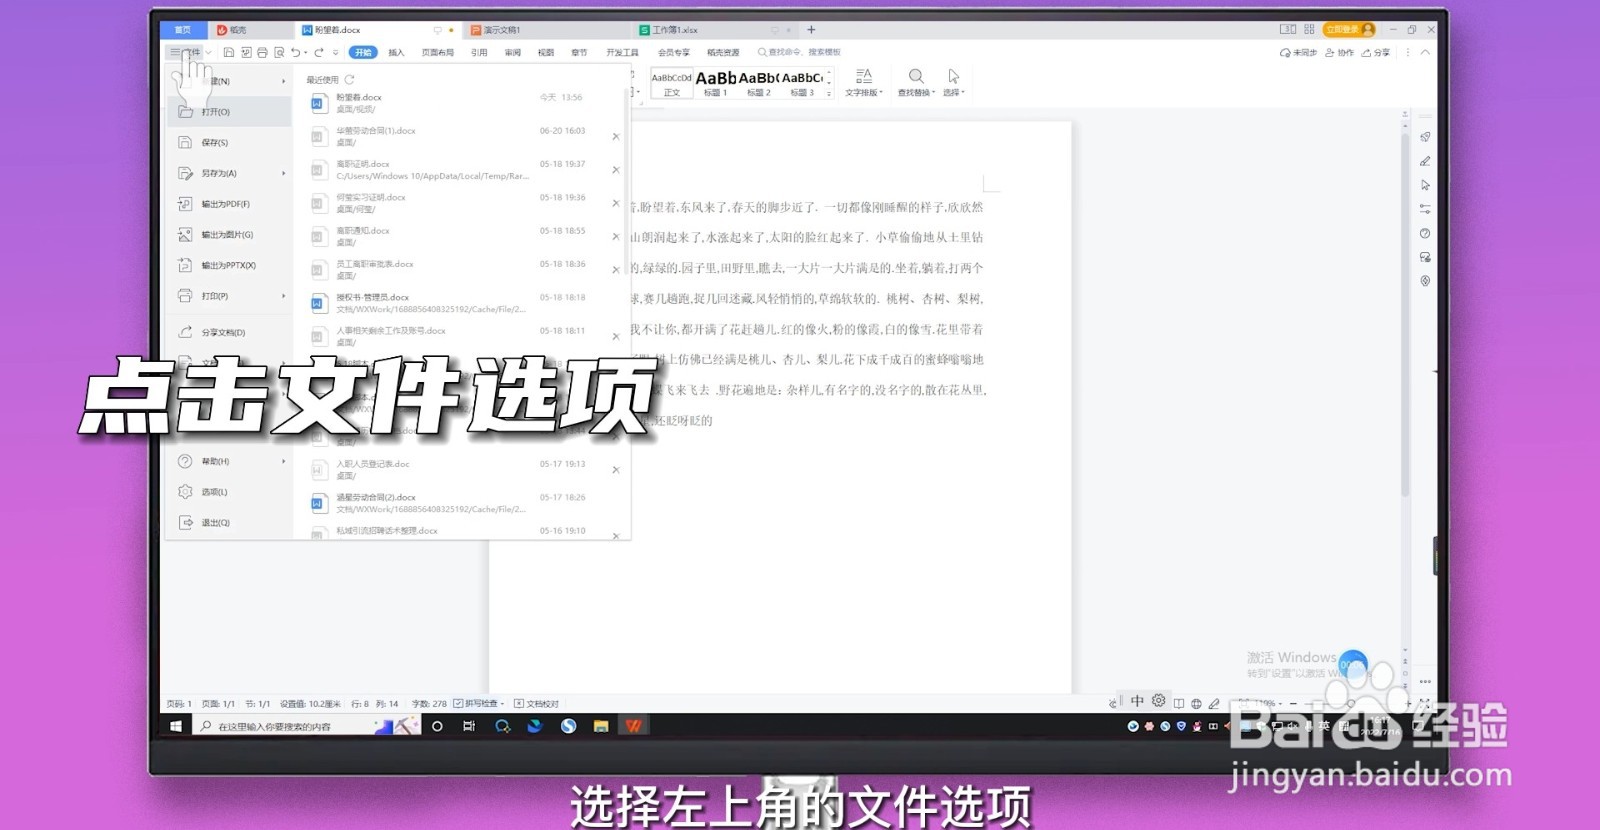Screen dimensions: 1600x830
Task: Expand the 打印 submenu arrow
Action: click(284, 296)
